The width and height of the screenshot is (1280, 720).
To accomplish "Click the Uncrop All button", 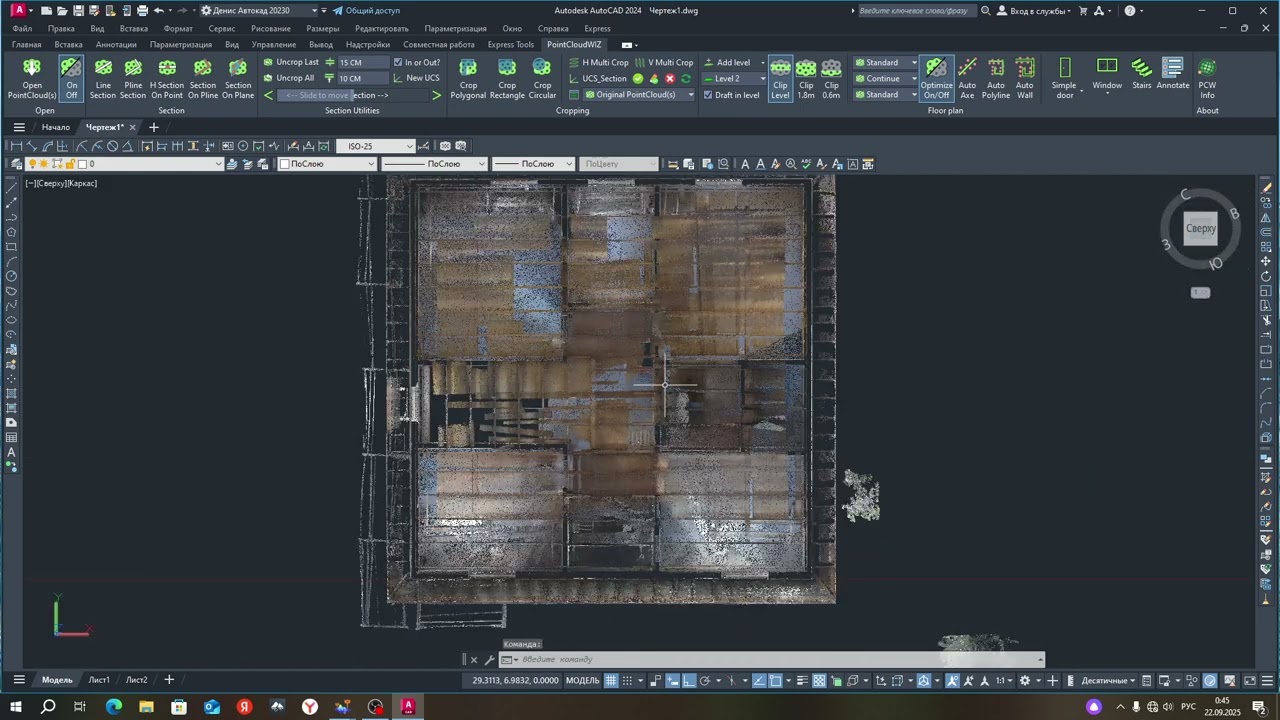I will point(288,78).
